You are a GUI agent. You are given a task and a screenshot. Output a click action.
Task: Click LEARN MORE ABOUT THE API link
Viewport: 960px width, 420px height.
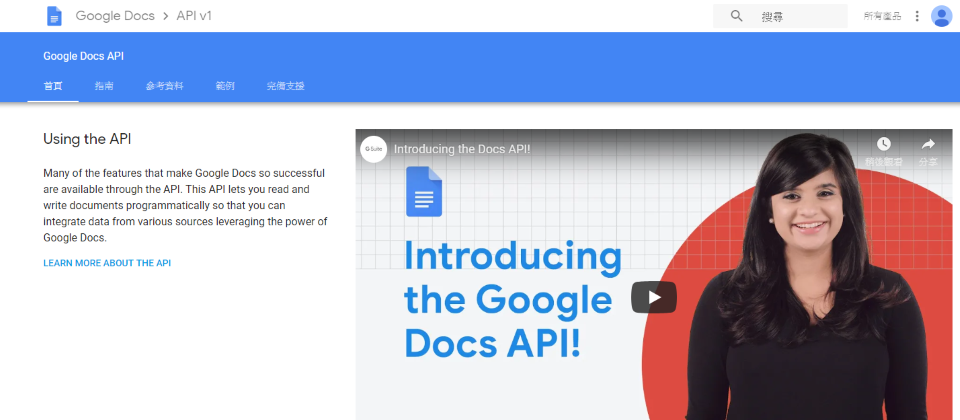point(107,263)
